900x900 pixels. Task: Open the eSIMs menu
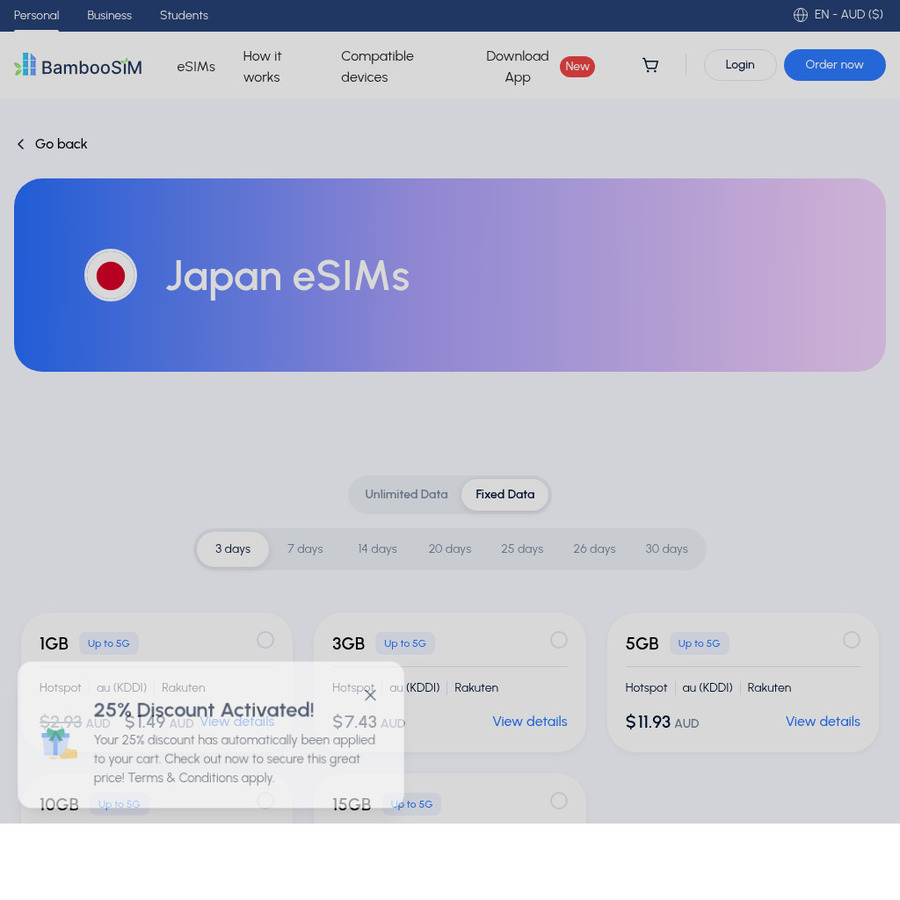tap(196, 67)
